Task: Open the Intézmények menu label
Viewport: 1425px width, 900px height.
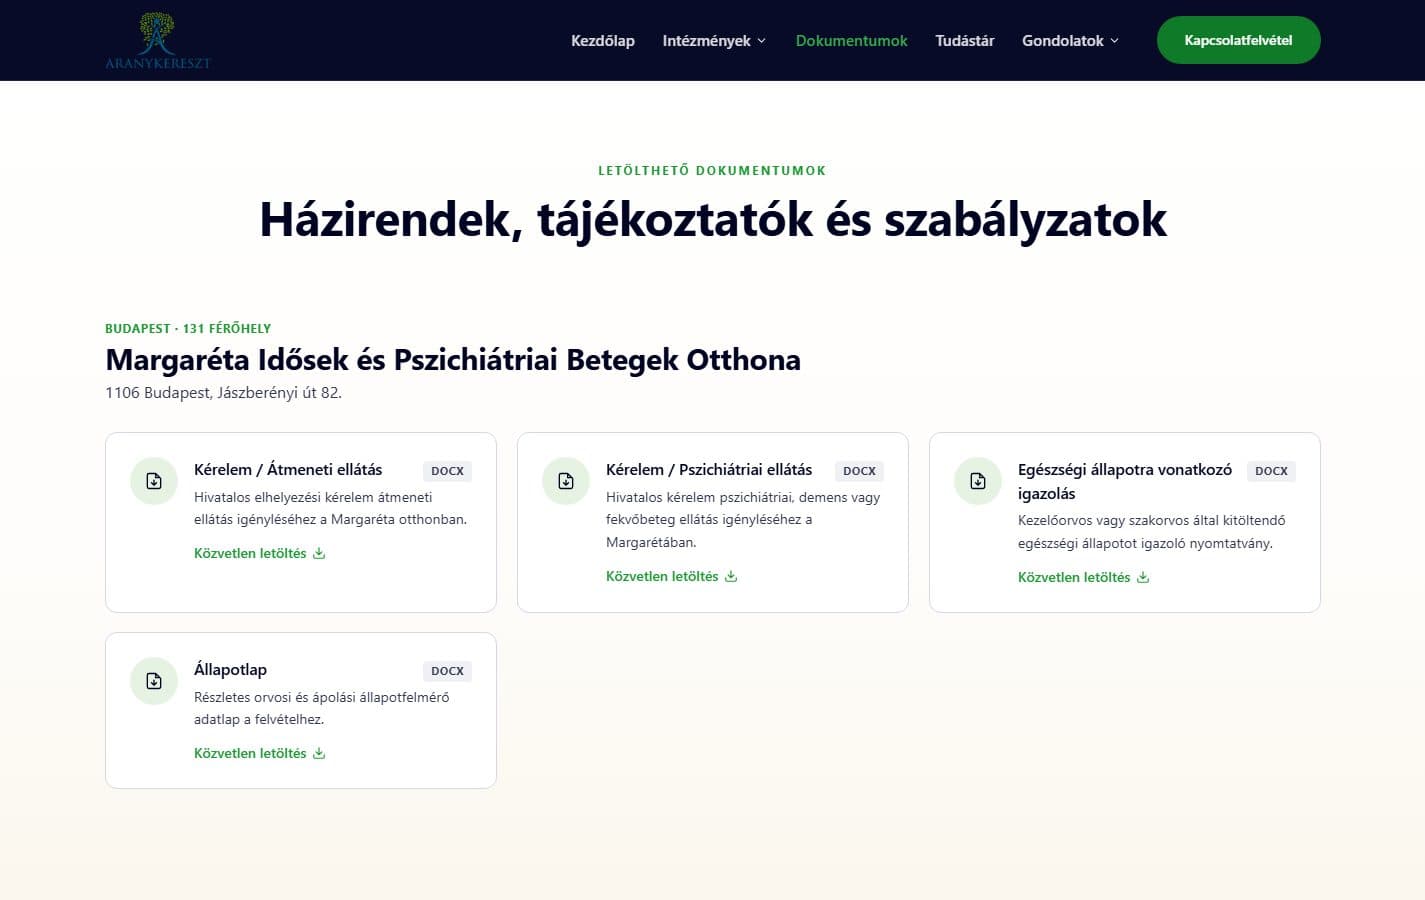Action: [707, 40]
